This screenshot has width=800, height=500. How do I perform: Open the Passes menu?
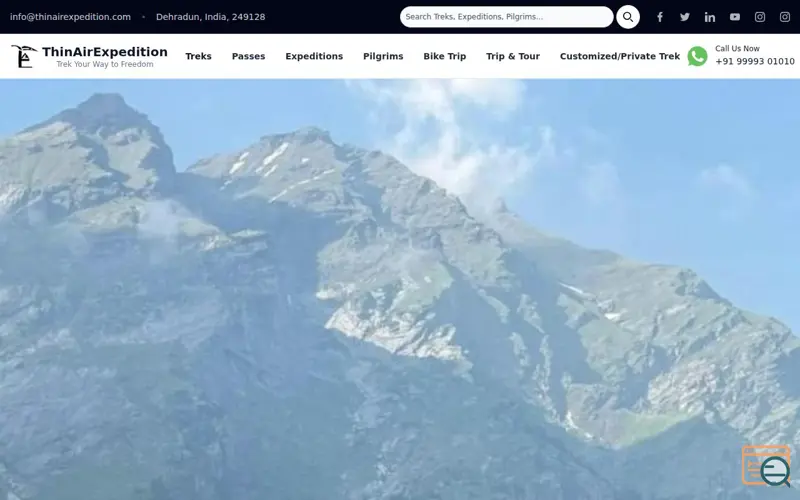(248, 56)
